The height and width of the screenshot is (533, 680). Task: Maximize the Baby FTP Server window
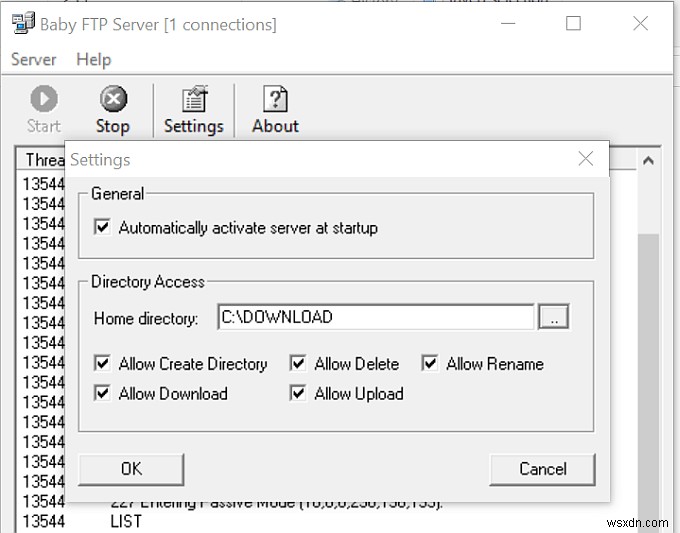[573, 24]
